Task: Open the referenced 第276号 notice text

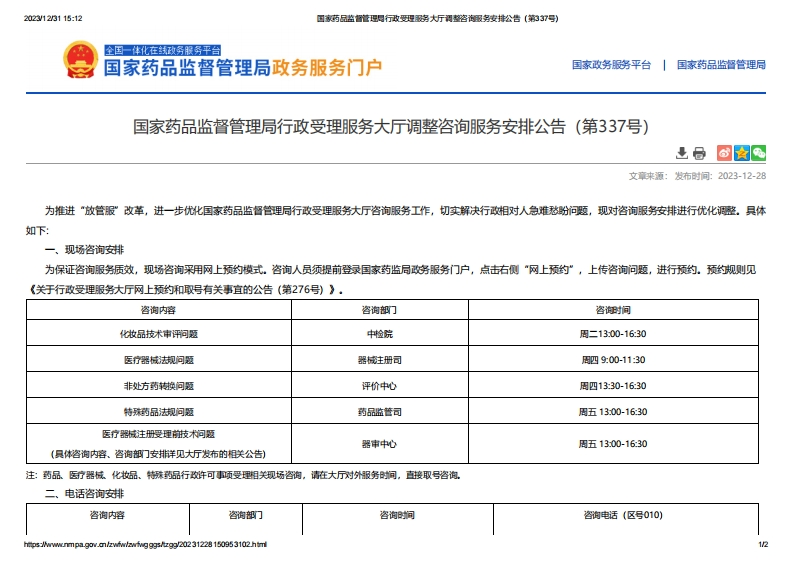Action: pyautogui.click(x=180, y=289)
